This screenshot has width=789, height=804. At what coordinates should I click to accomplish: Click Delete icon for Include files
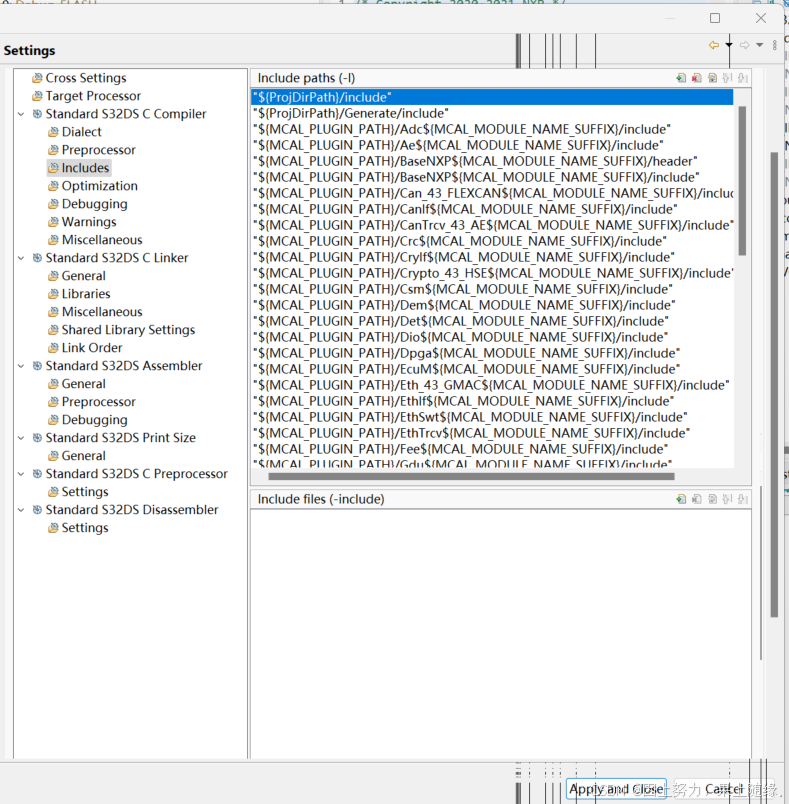(x=696, y=499)
